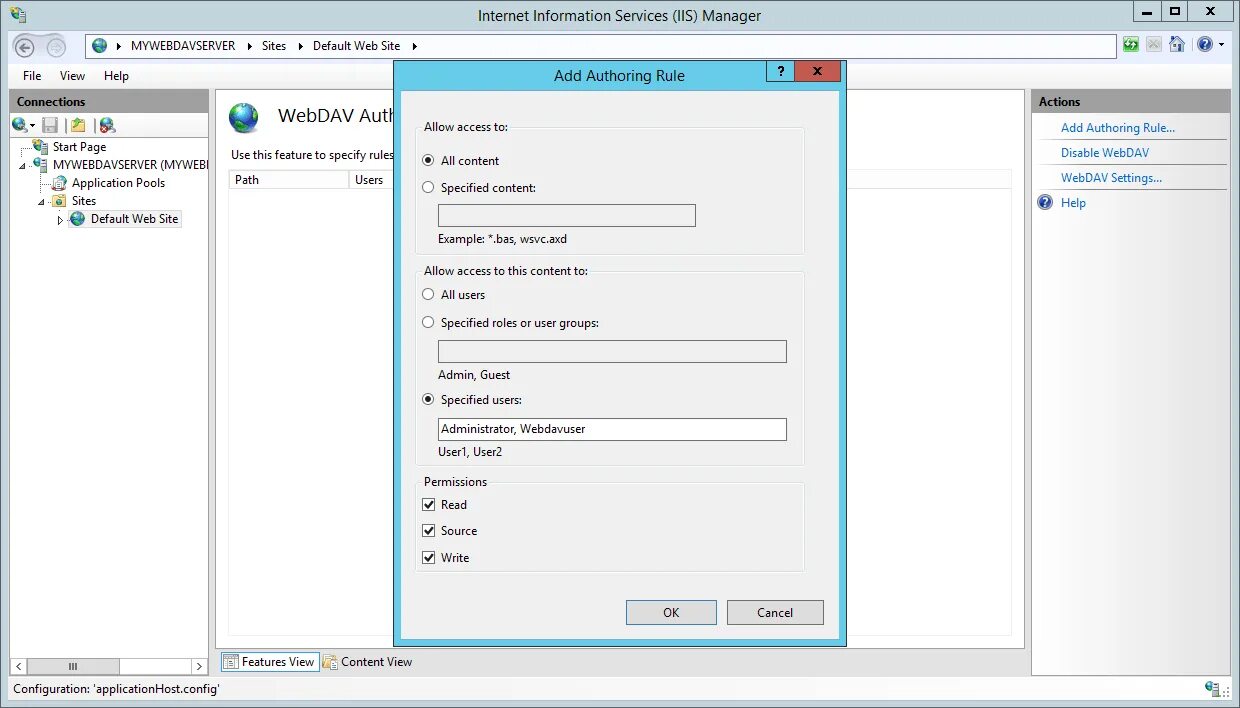Screen dimensions: 1240x708
Task: Switch to Features View tab
Action: click(269, 662)
